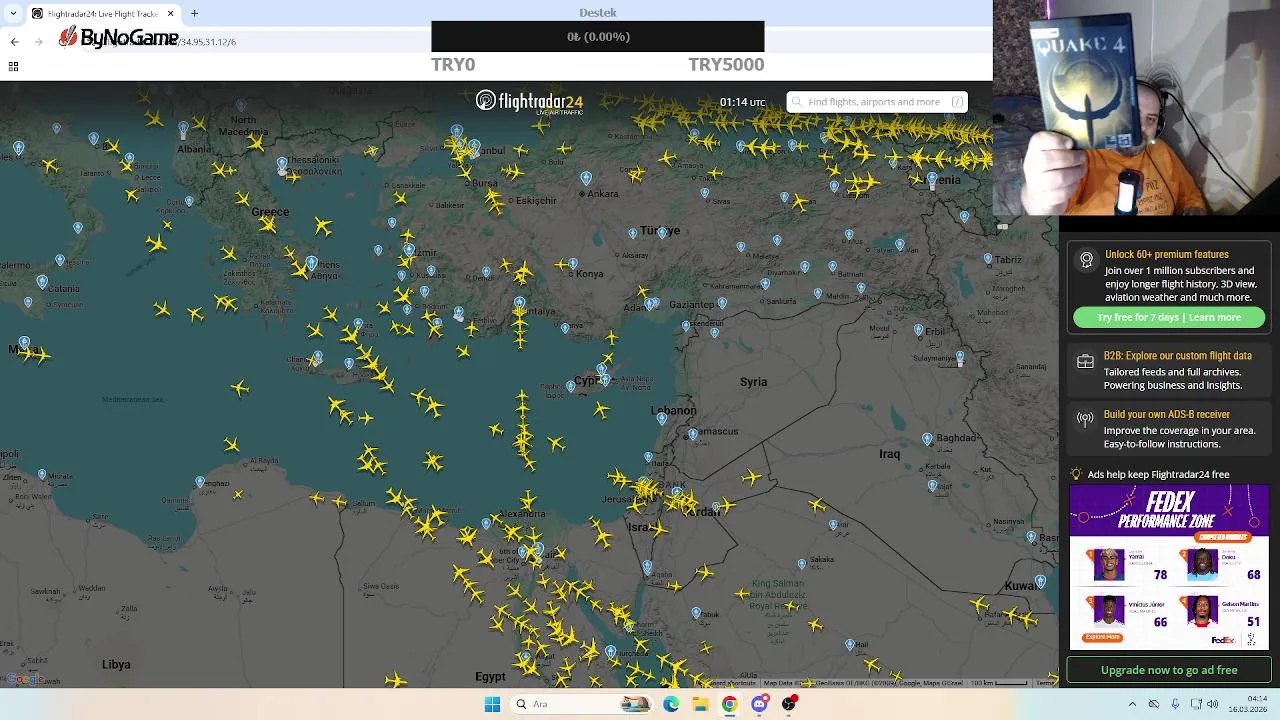
Task: Click the airport pin near Catania
Action: [42, 283]
